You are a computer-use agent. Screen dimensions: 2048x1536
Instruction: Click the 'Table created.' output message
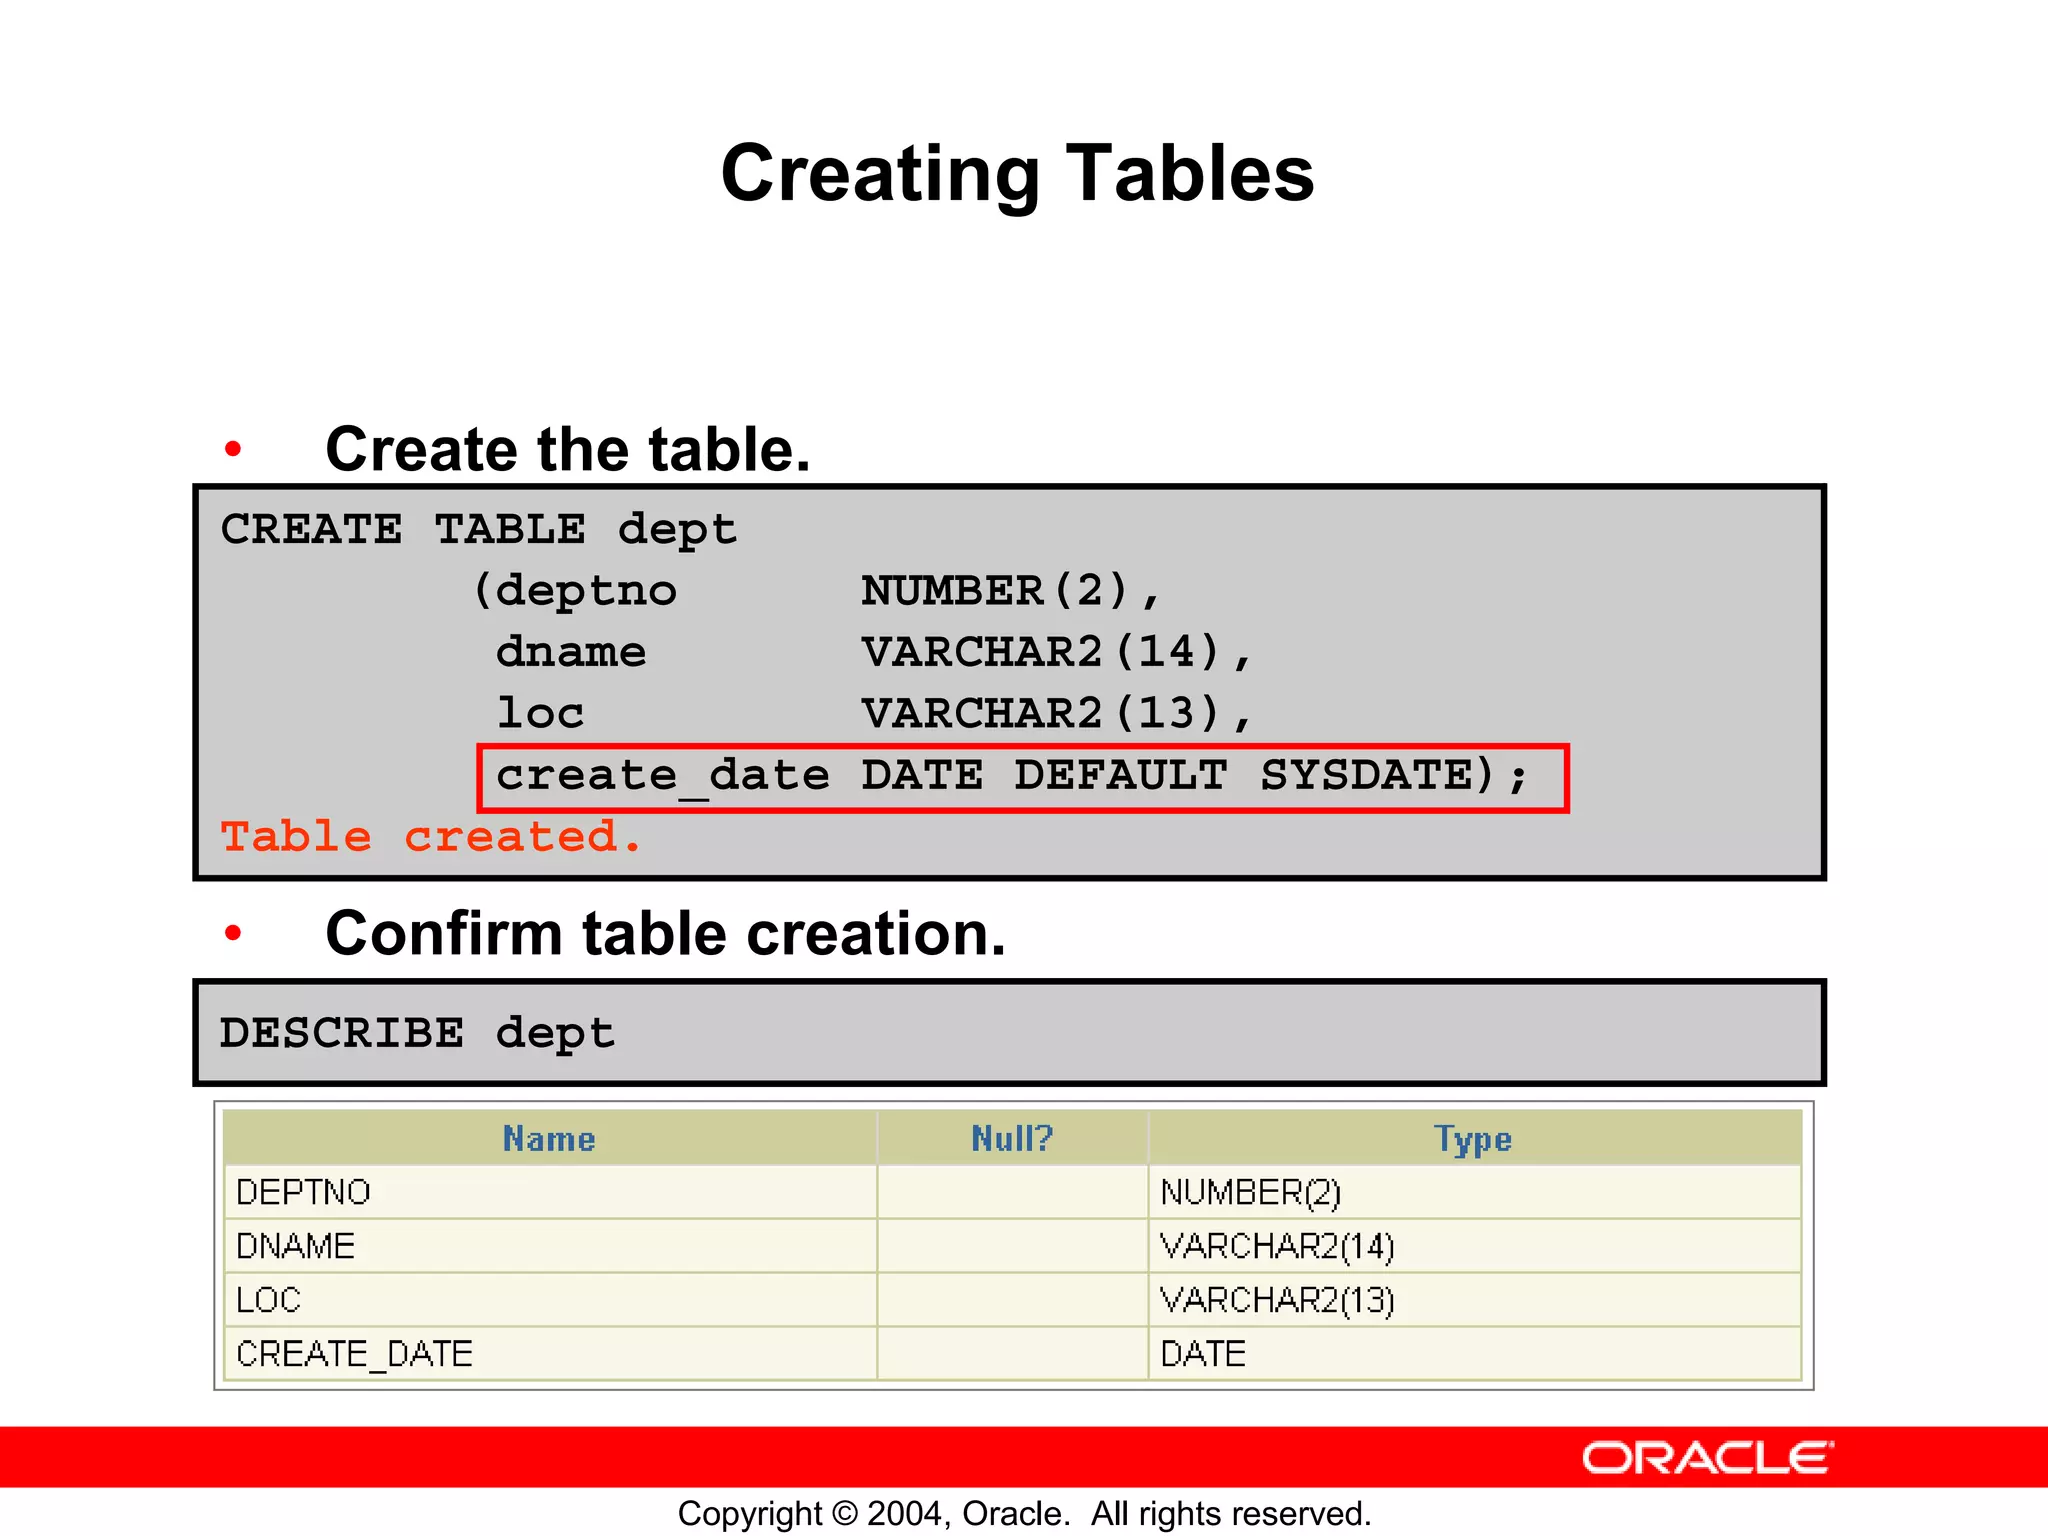(x=430, y=836)
